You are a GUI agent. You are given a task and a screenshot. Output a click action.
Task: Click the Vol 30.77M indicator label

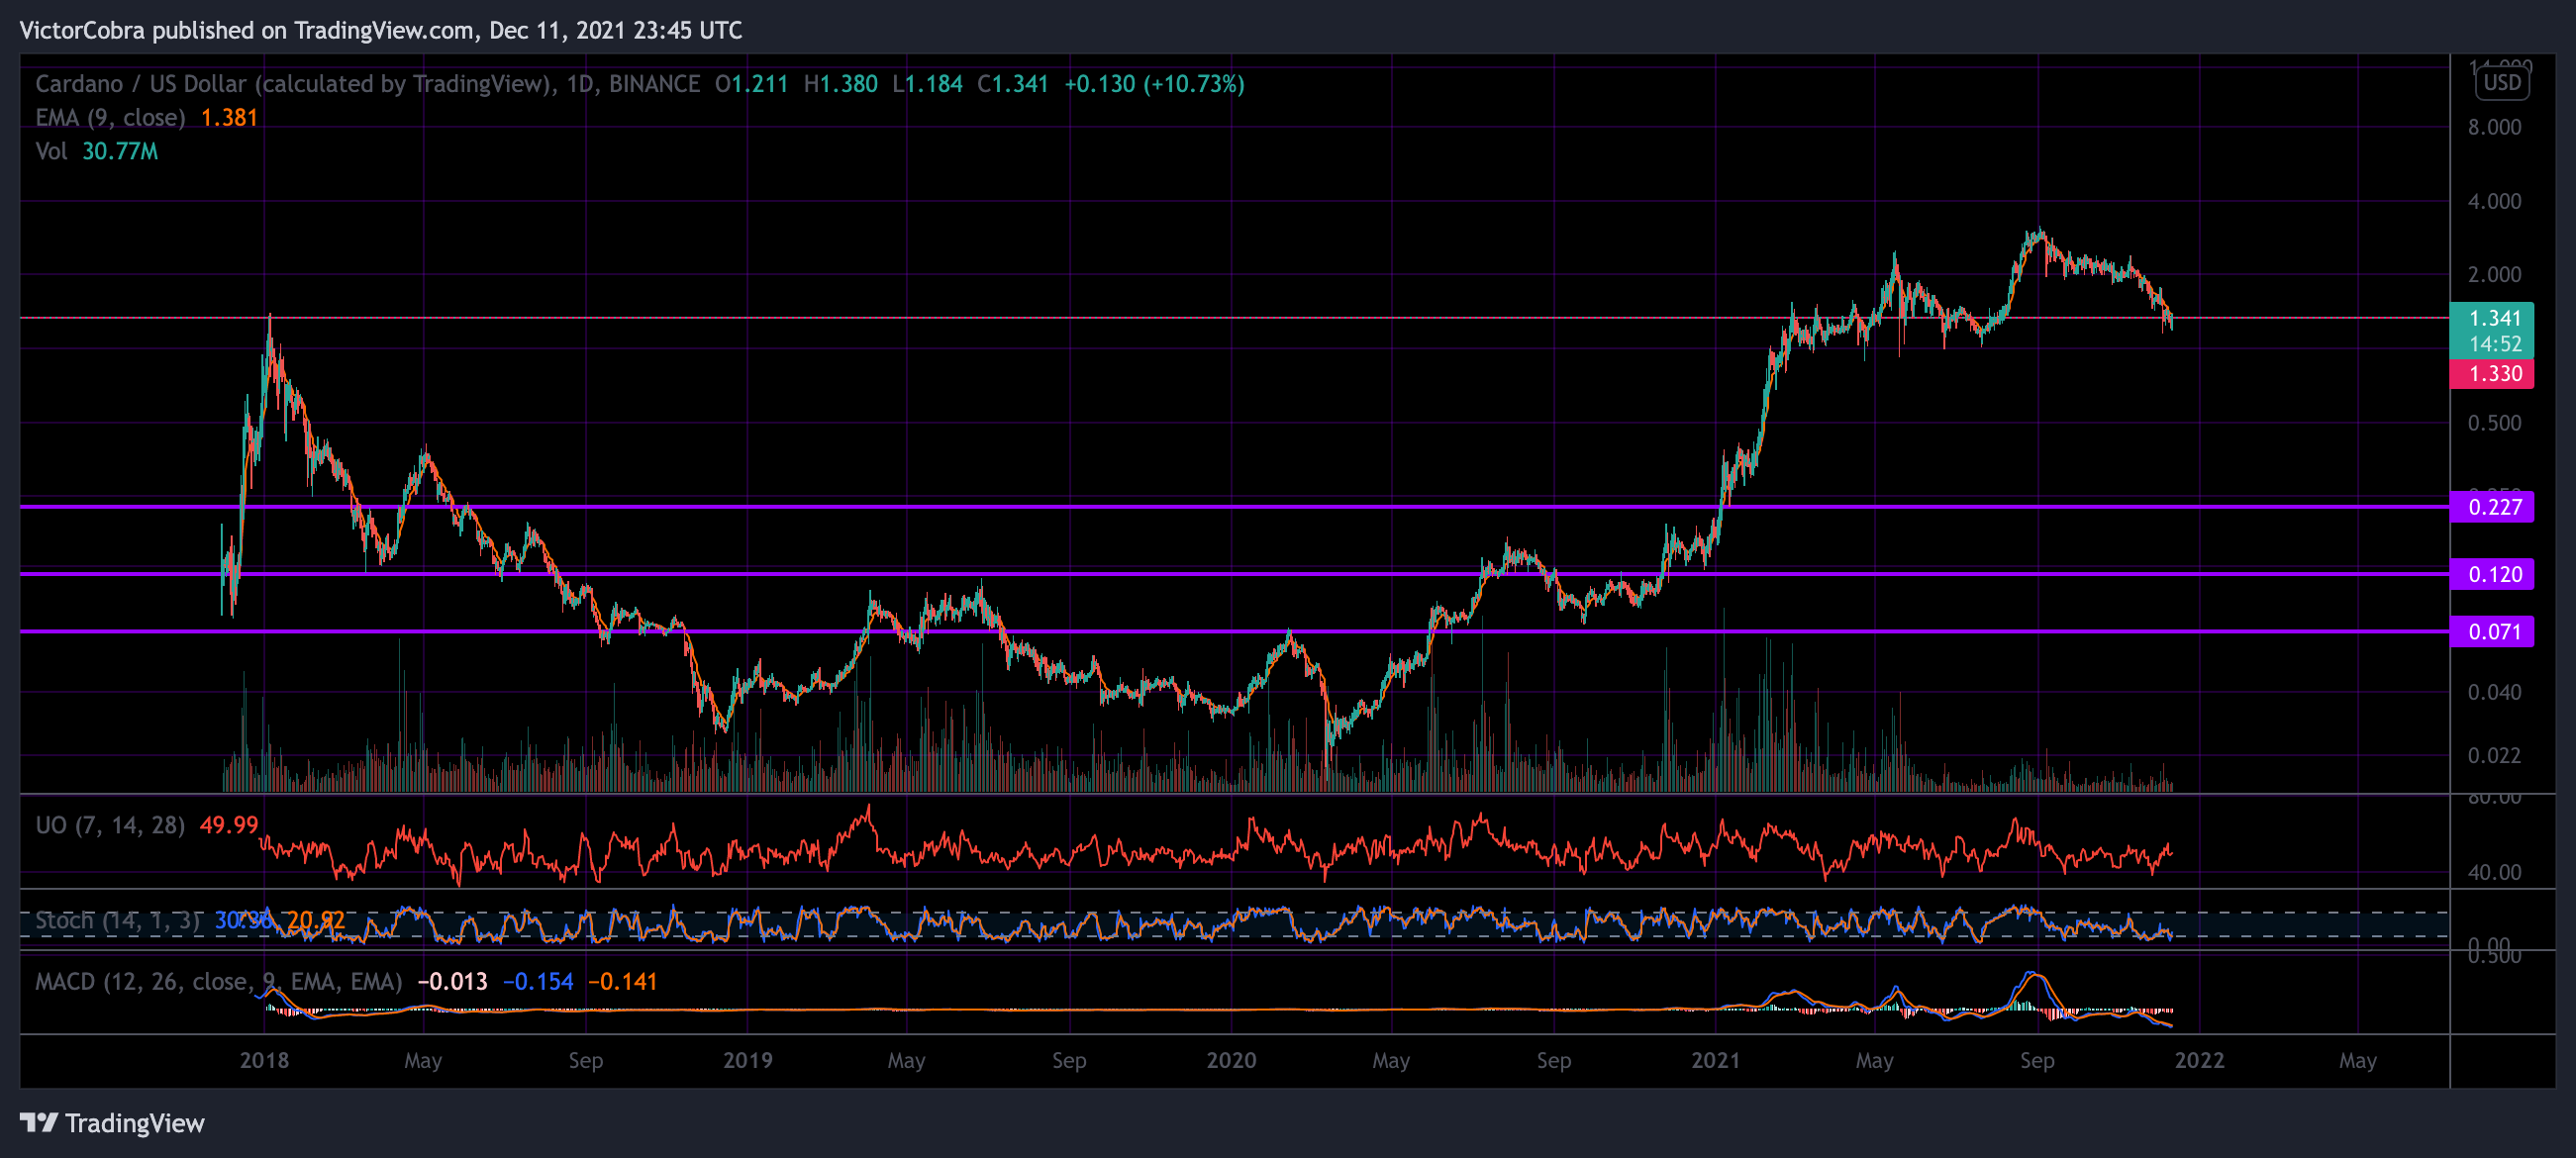96,151
